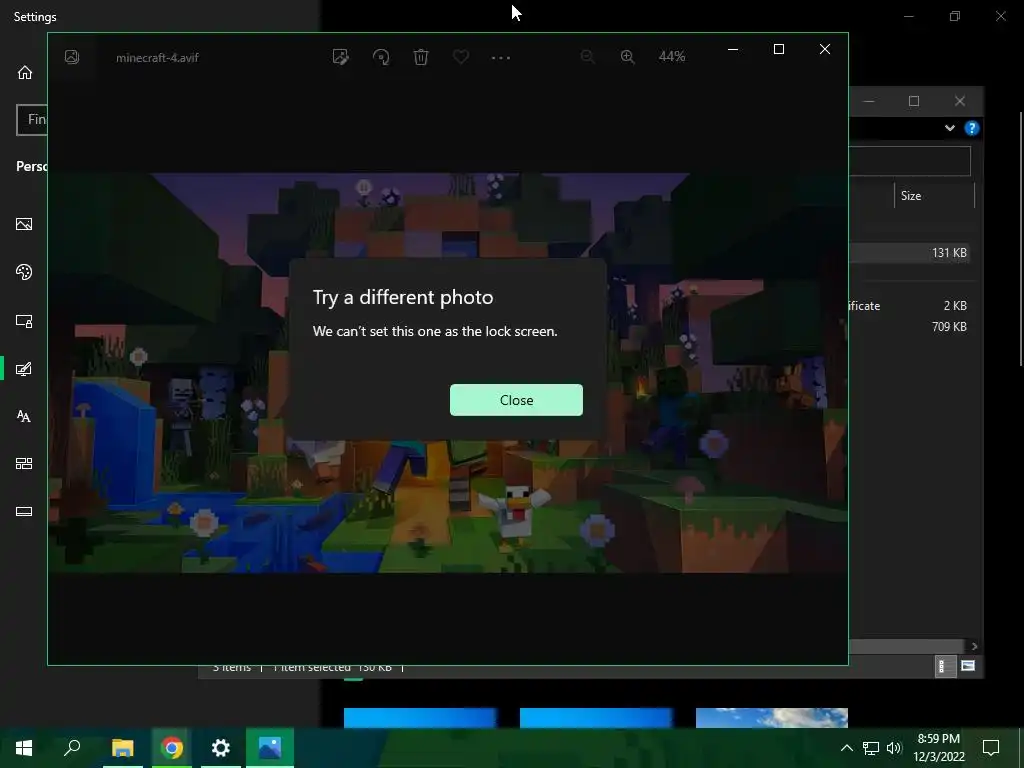Open Taskbar settings in the sidebar
1024x768 pixels.
(24, 511)
